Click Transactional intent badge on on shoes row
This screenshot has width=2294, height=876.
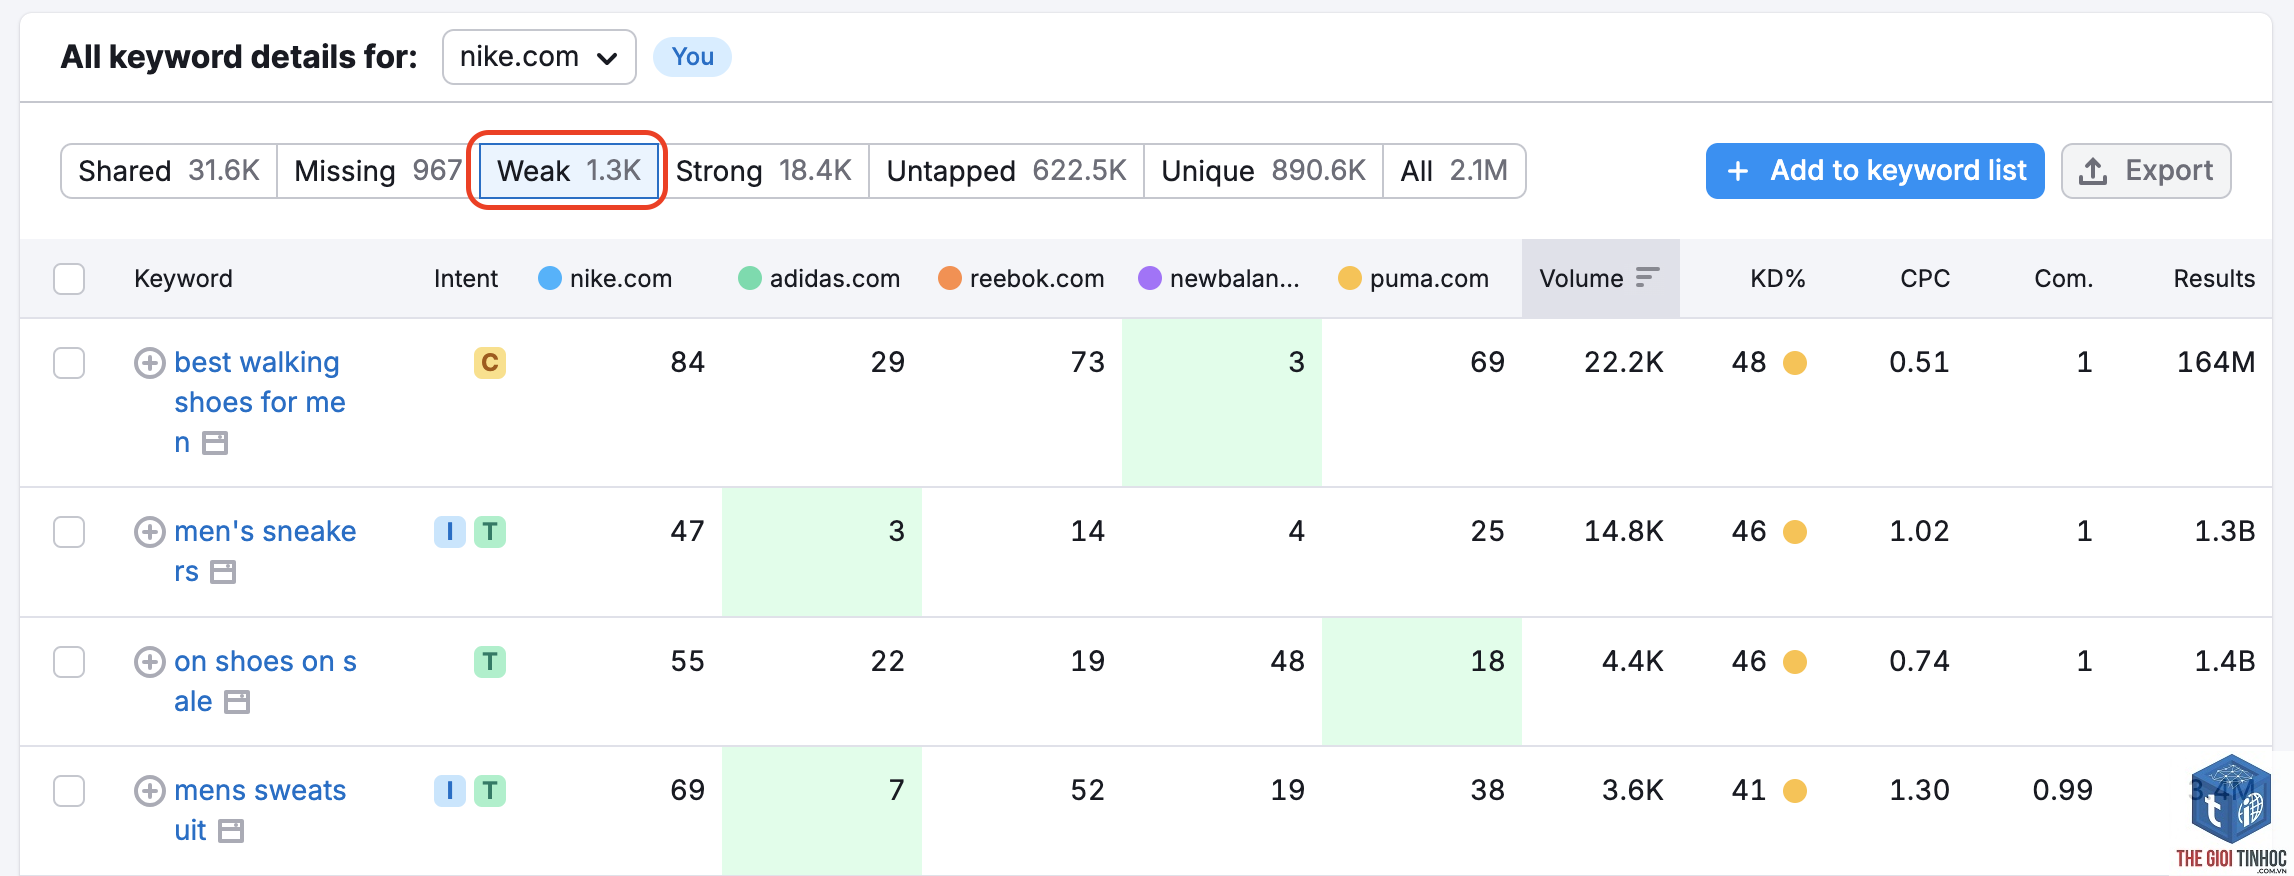[490, 661]
